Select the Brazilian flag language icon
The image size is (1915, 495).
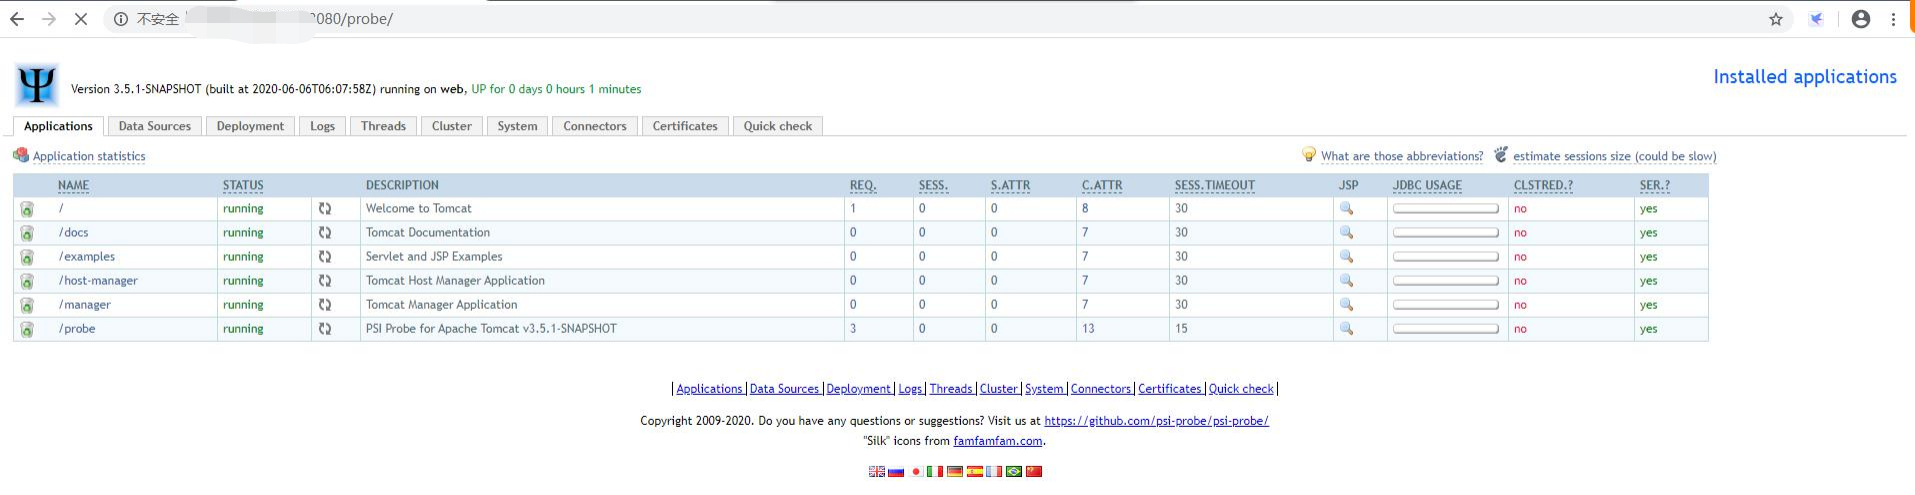pos(1014,471)
